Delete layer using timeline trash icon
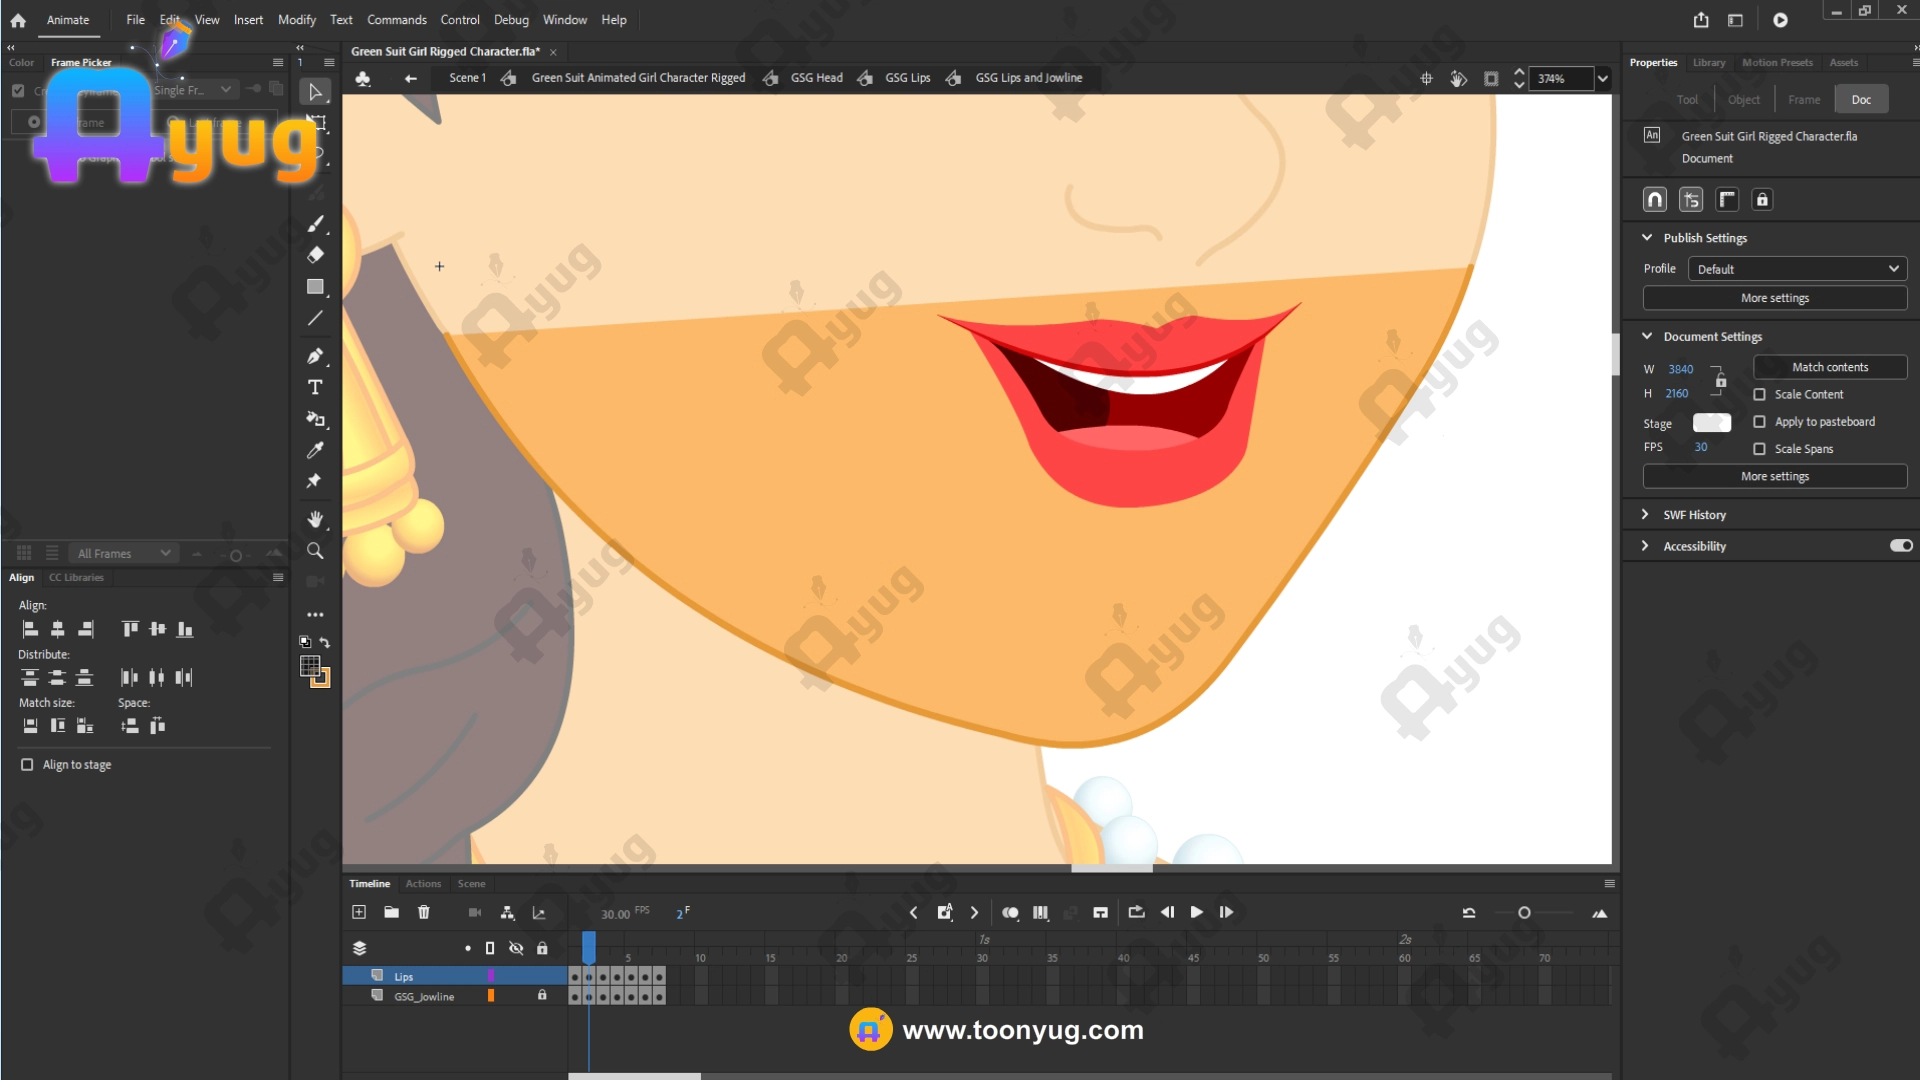 [423, 912]
